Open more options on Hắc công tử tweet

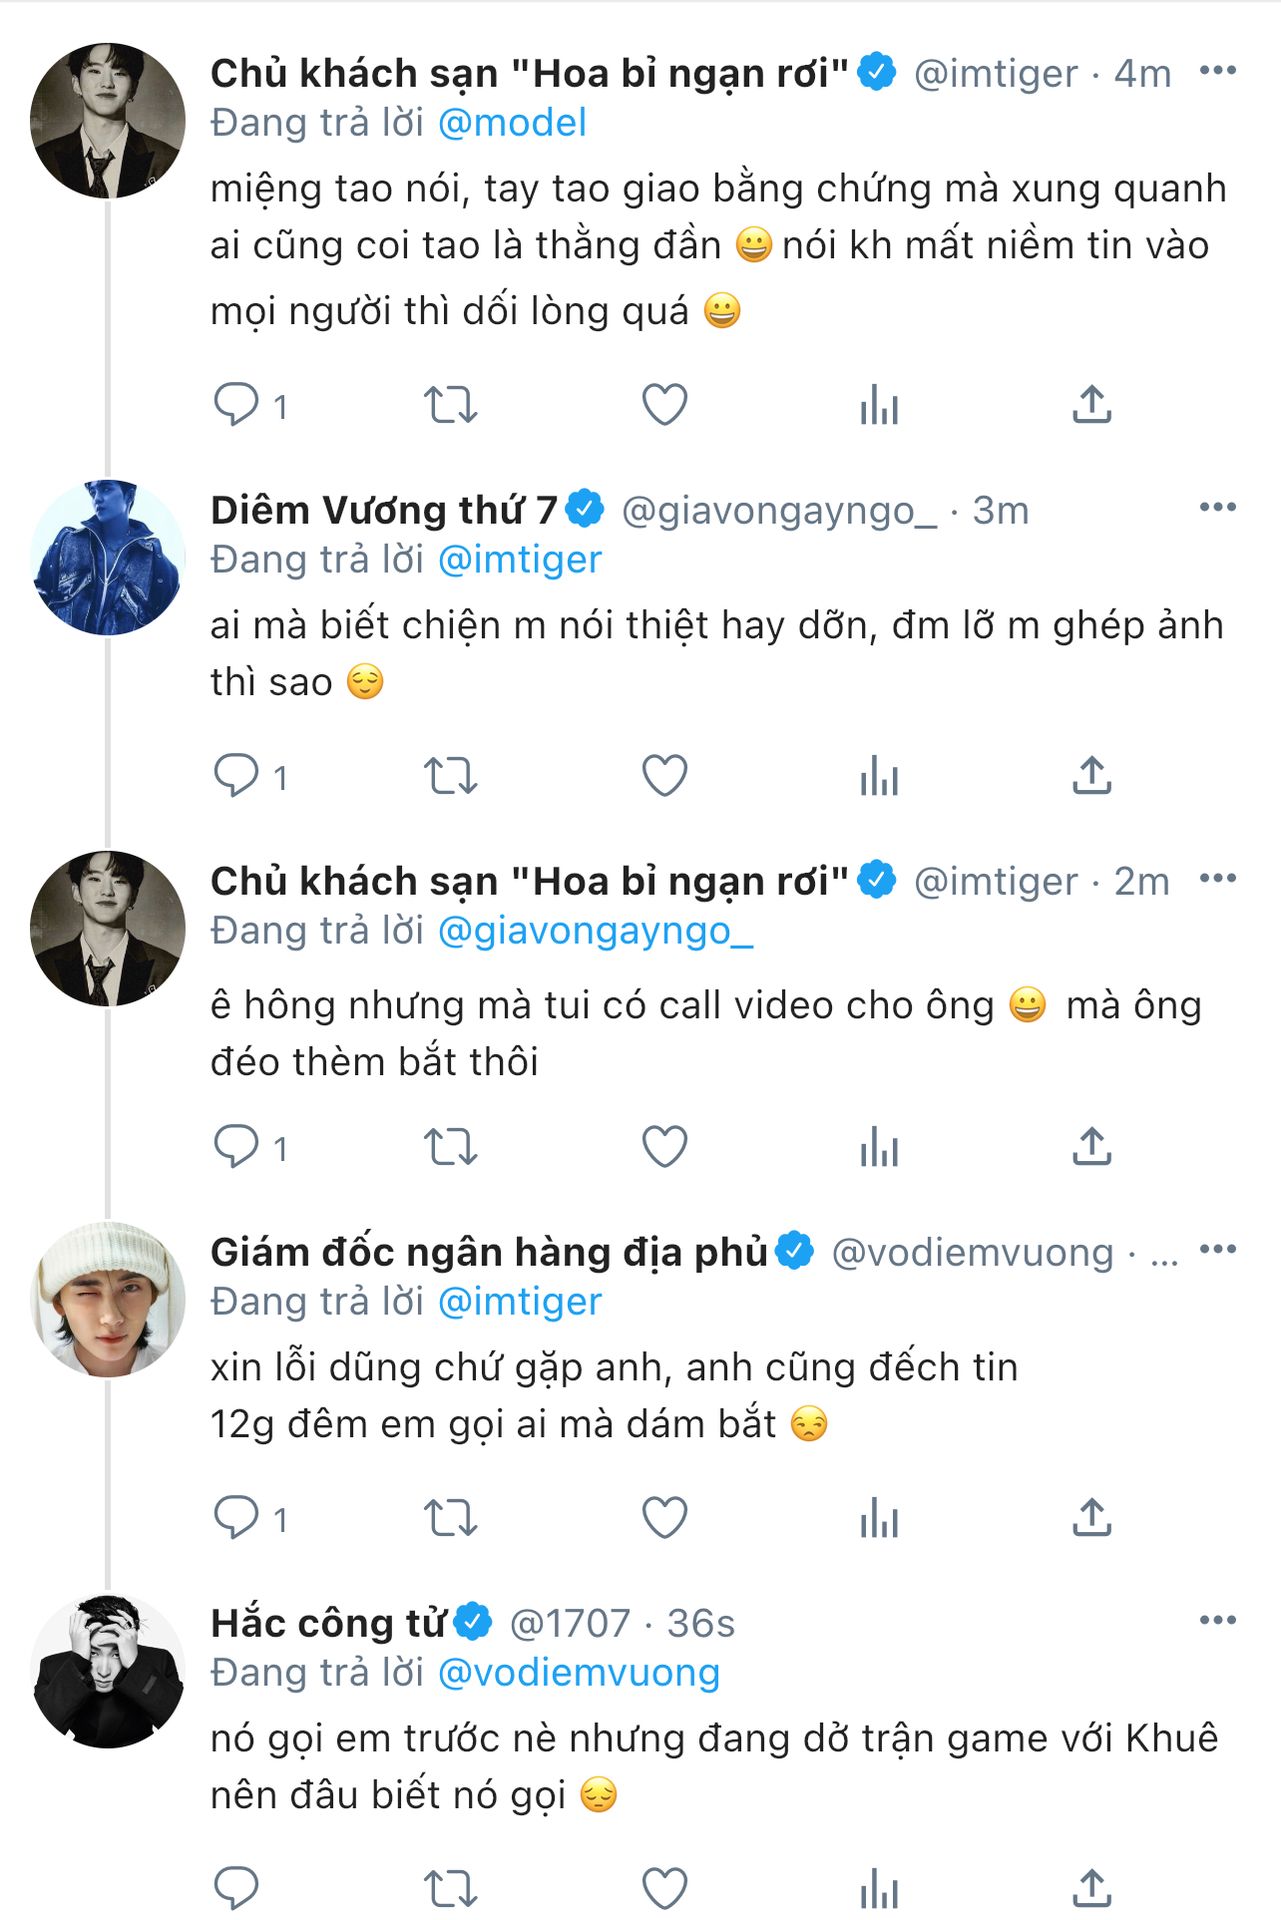pos(1217,1620)
